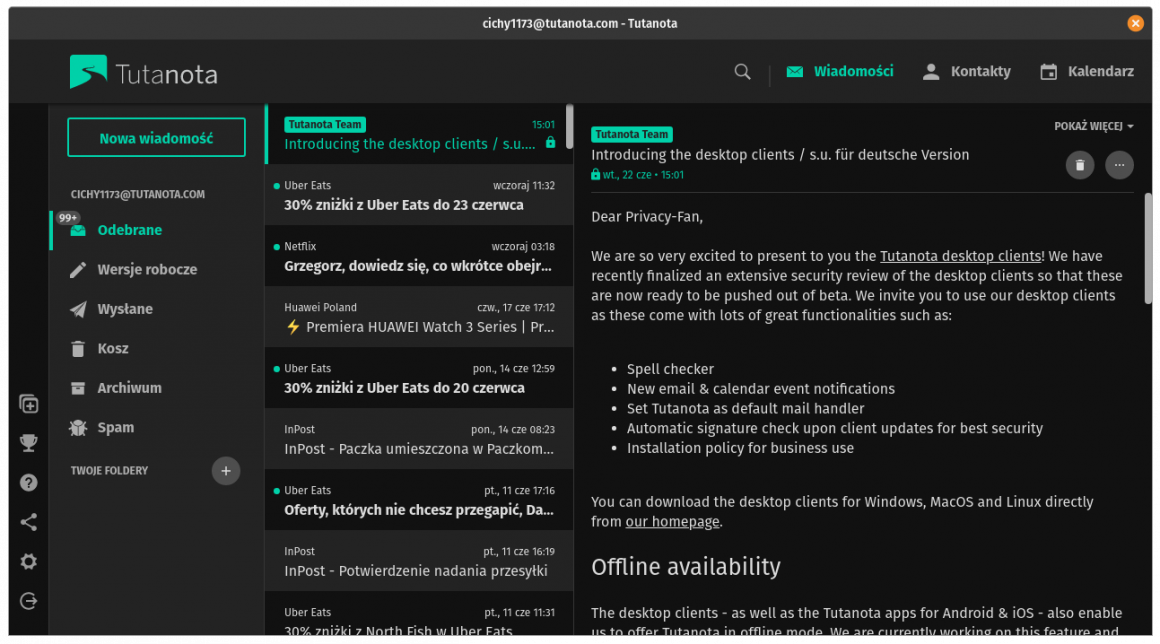1160x644 pixels.
Task: Delete the open email with trash icon
Action: [x=1079, y=165]
